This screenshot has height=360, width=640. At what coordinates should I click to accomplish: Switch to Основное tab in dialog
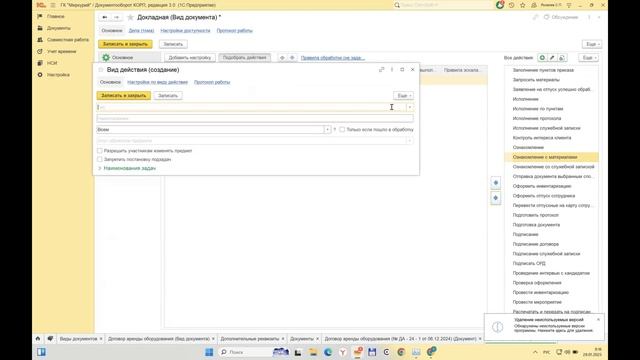click(110, 82)
